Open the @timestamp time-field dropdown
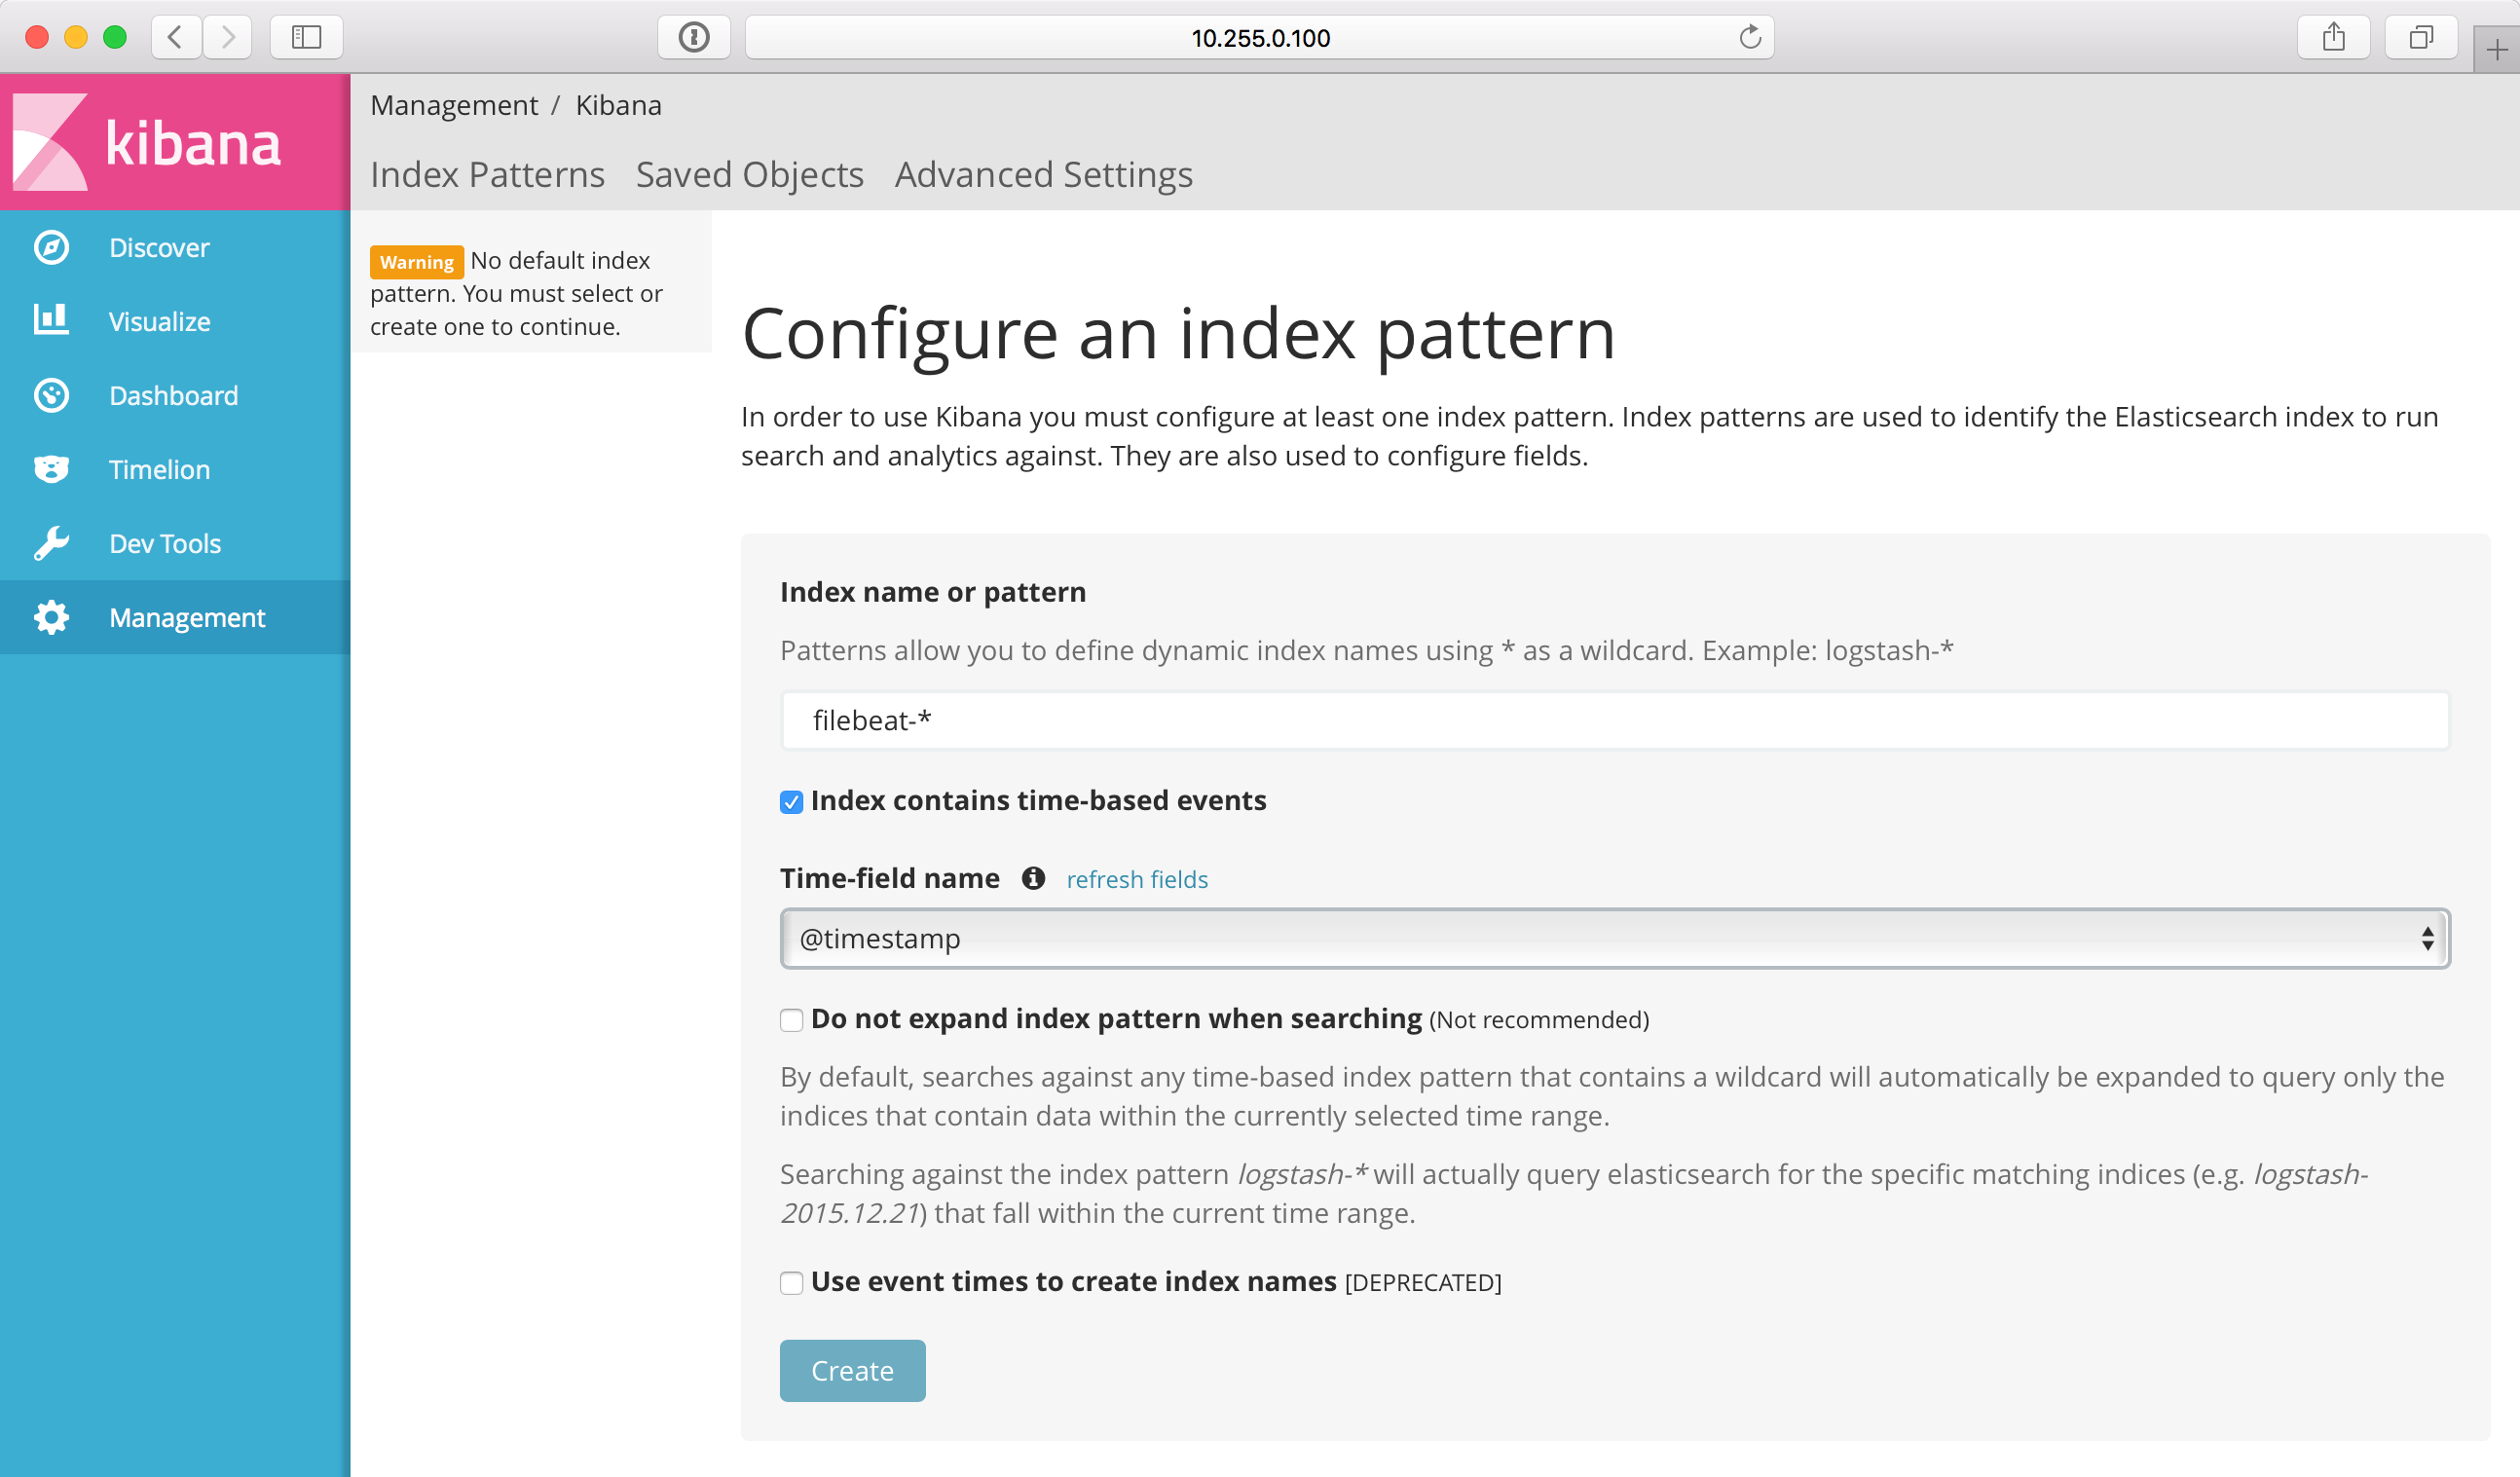Viewport: 2520px width, 1477px height. point(1614,938)
